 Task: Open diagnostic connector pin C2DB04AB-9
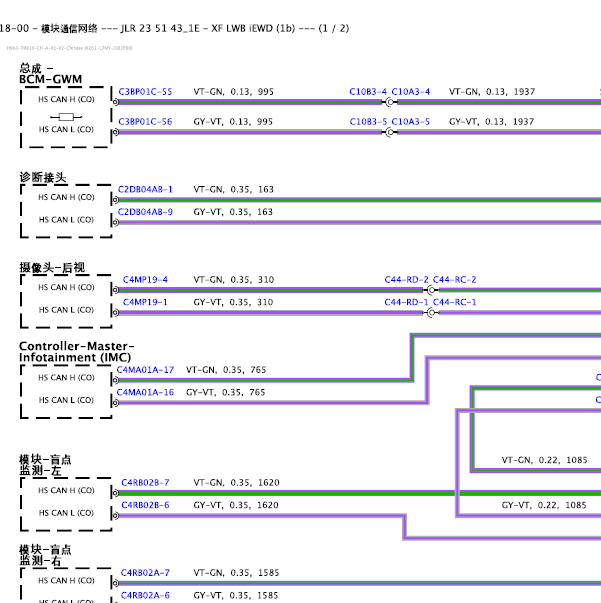pos(145,212)
